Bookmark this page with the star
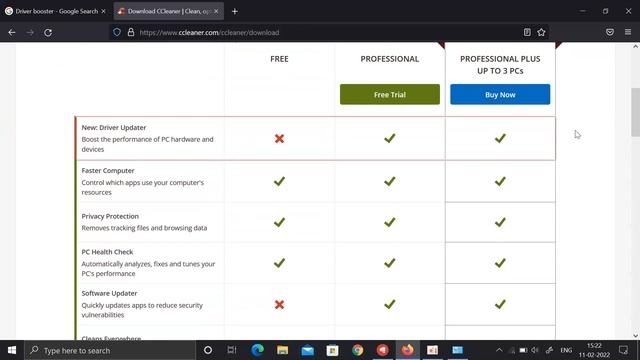 (541, 32)
